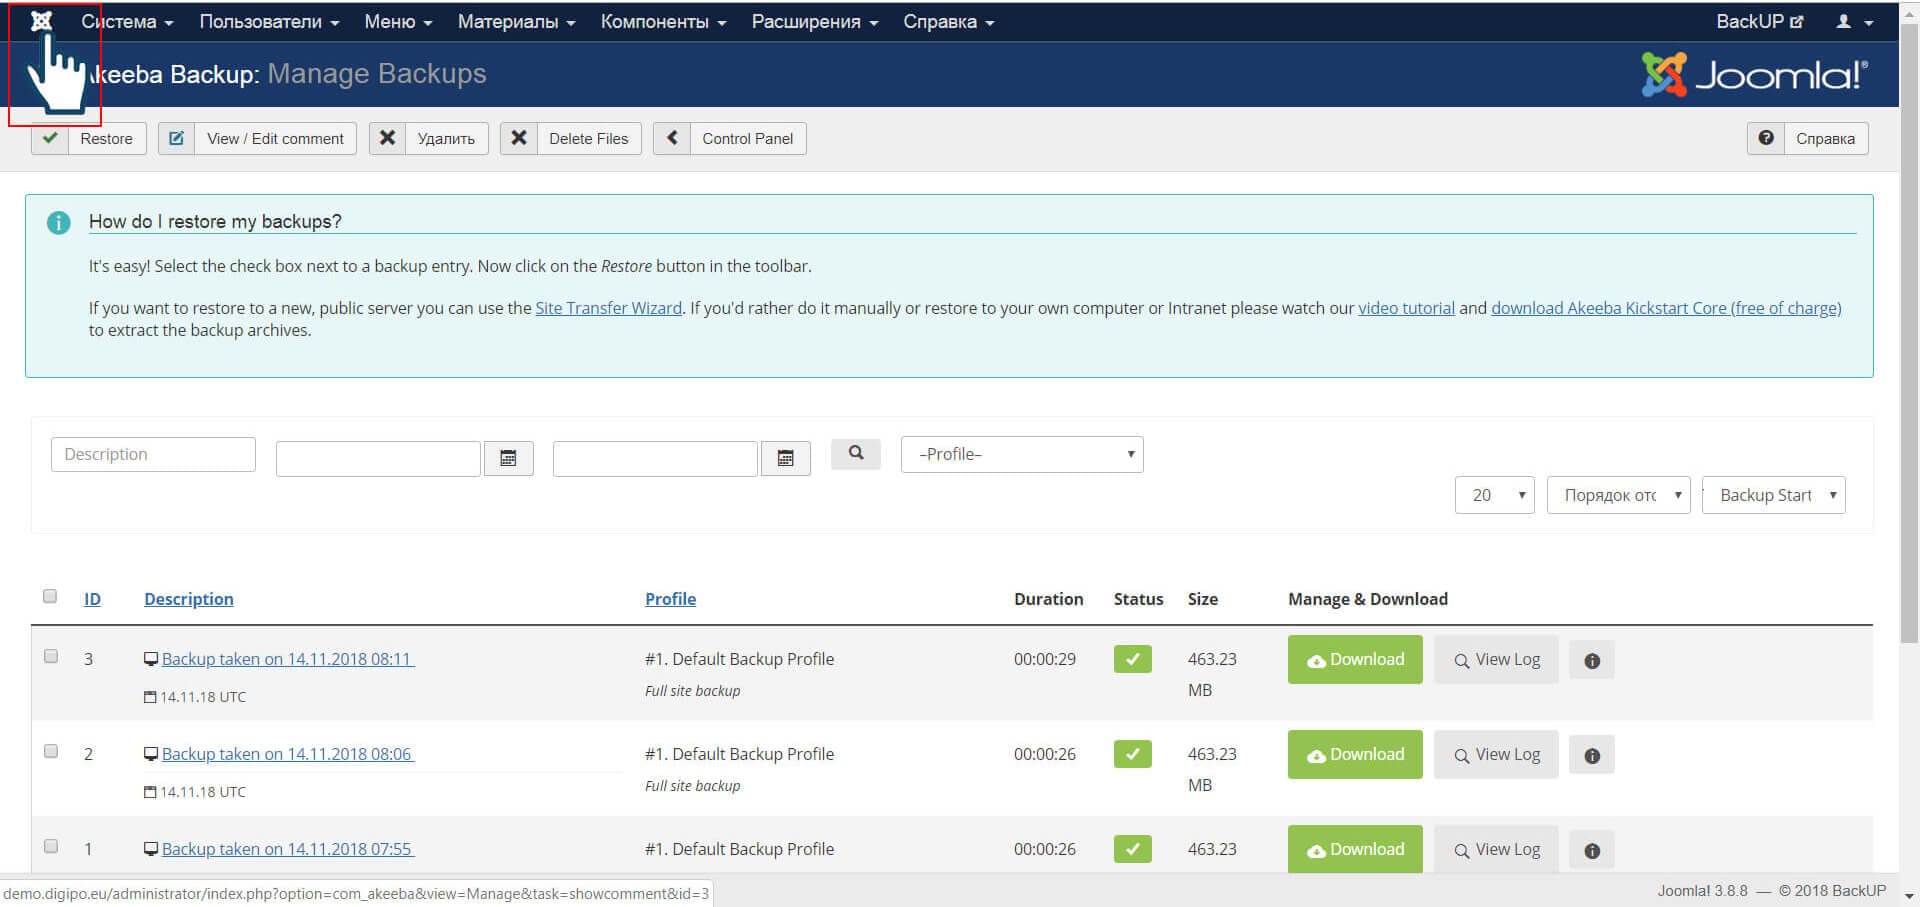1920x907 pixels.
Task: Click the search magnifier button
Action: [856, 453]
